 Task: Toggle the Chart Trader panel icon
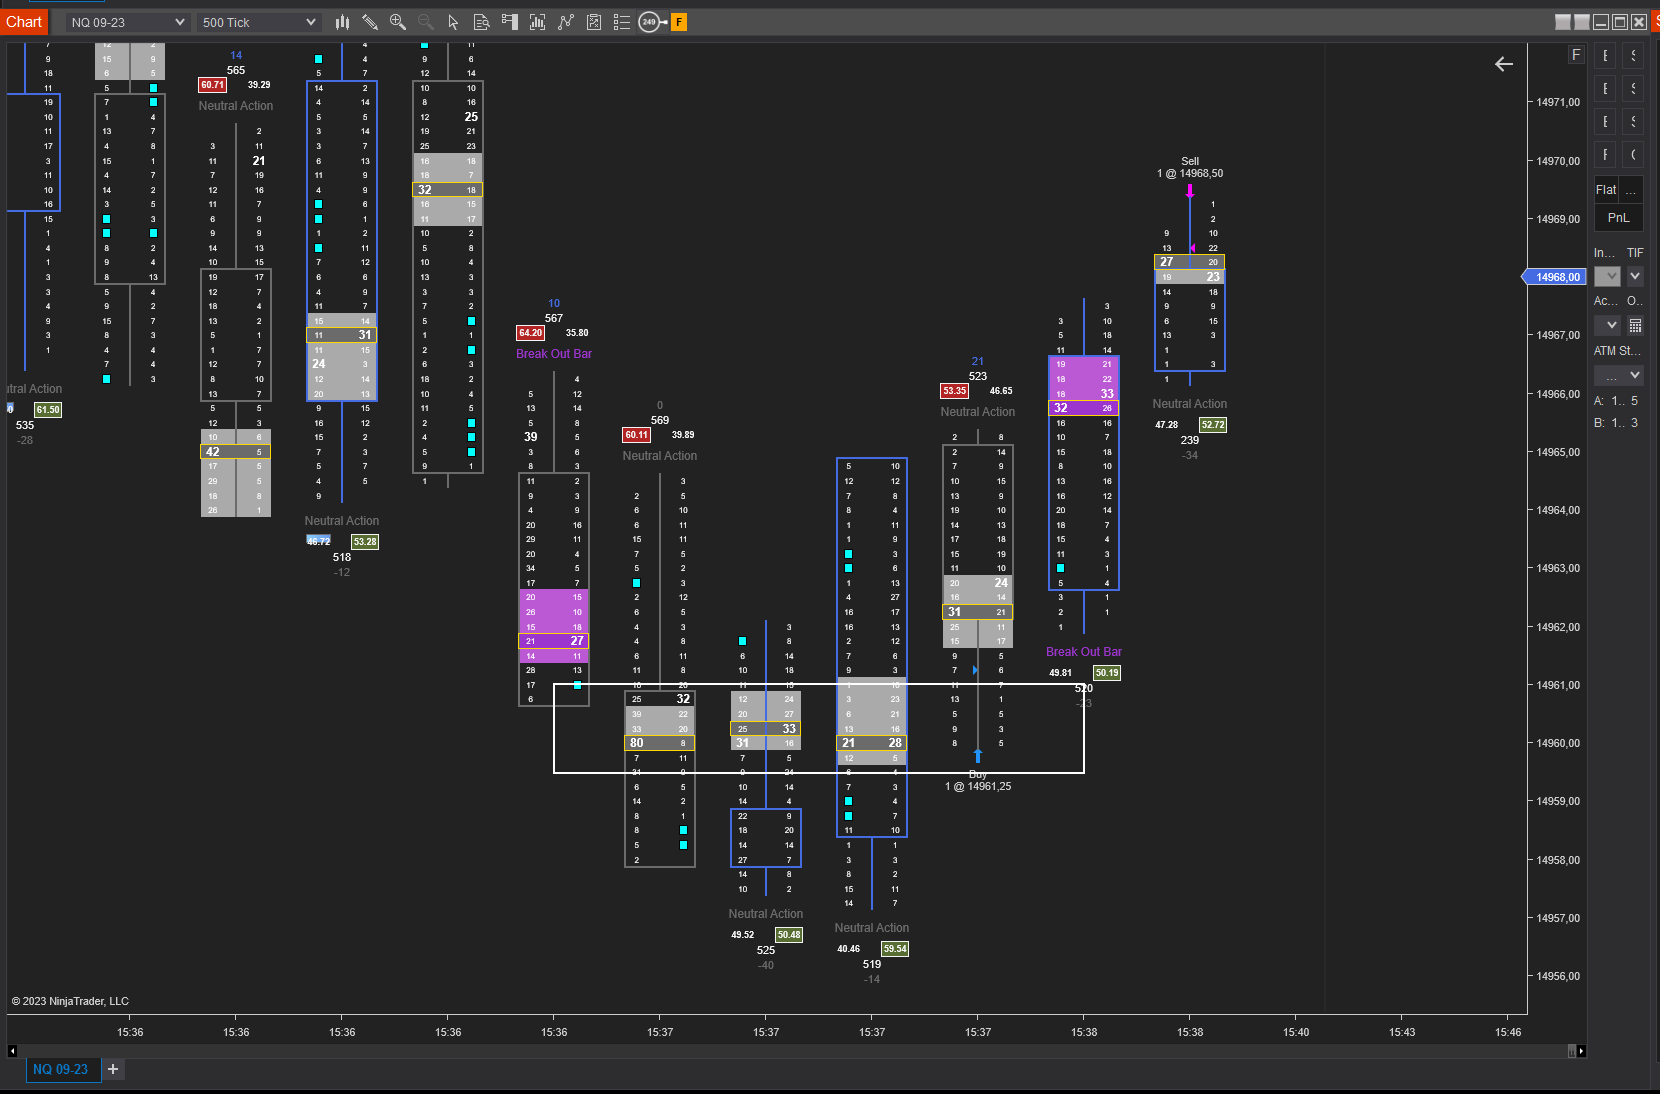[x=510, y=22]
